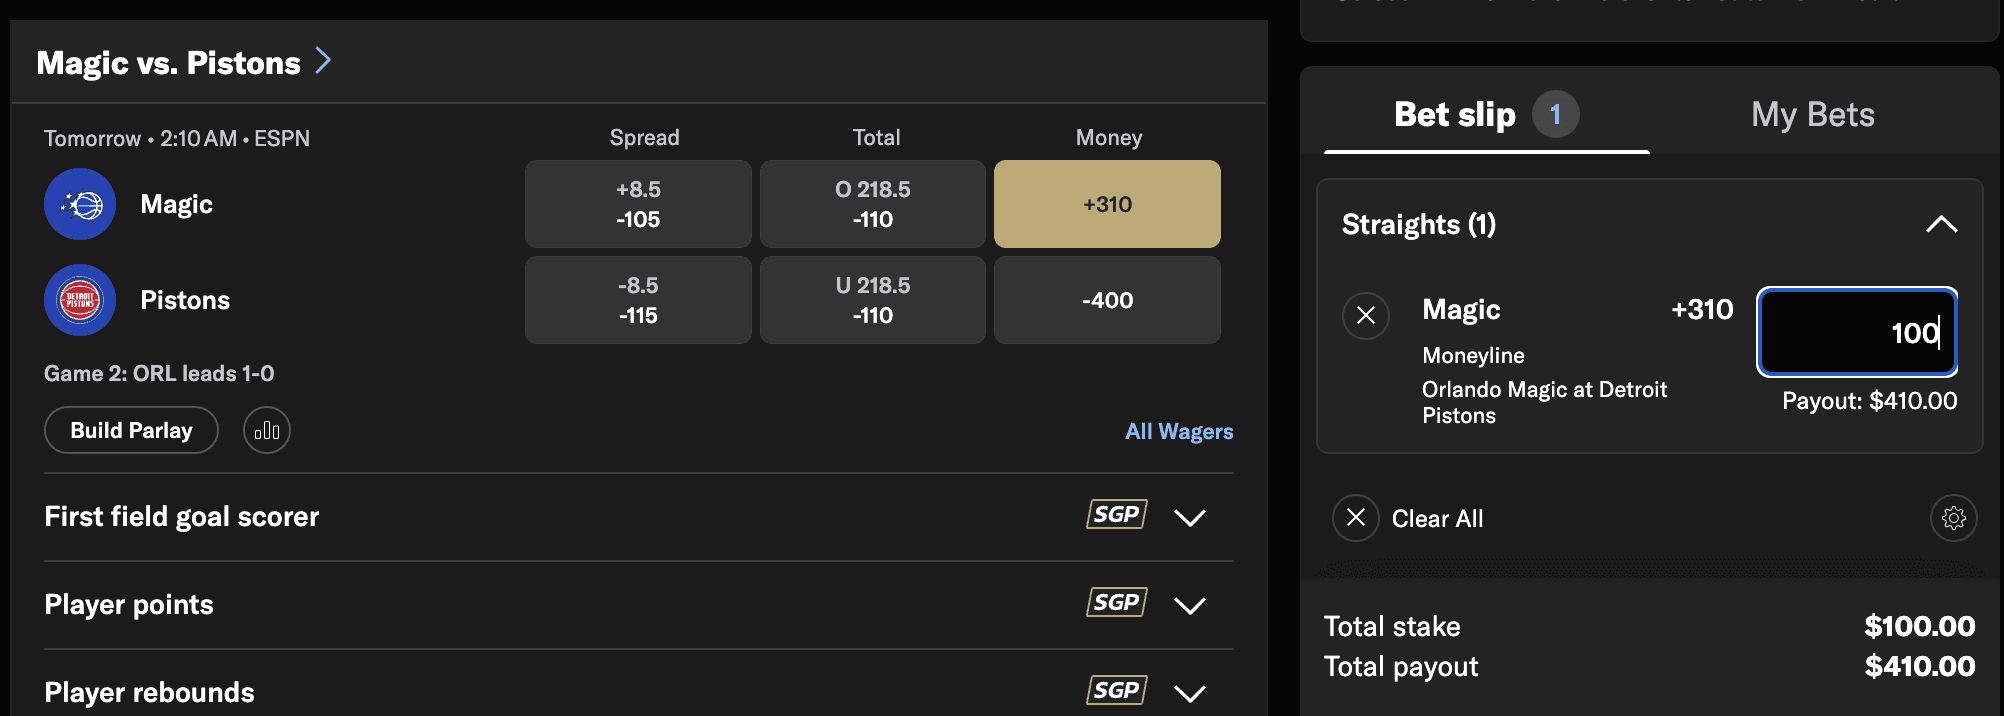This screenshot has height=716, width=2004.
Task: Open bet slip settings gear
Action: 1954,518
